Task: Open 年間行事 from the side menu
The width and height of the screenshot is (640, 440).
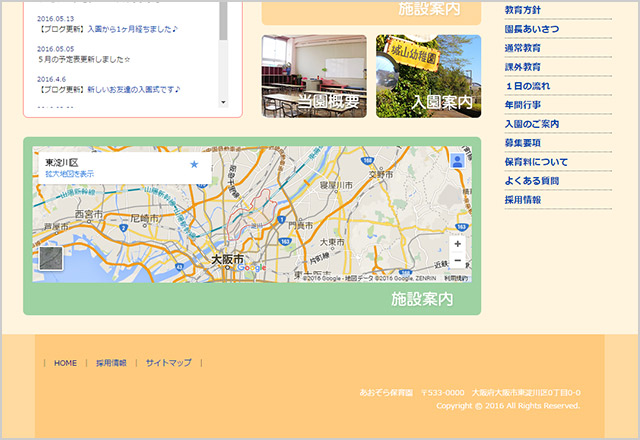Action: tap(523, 105)
